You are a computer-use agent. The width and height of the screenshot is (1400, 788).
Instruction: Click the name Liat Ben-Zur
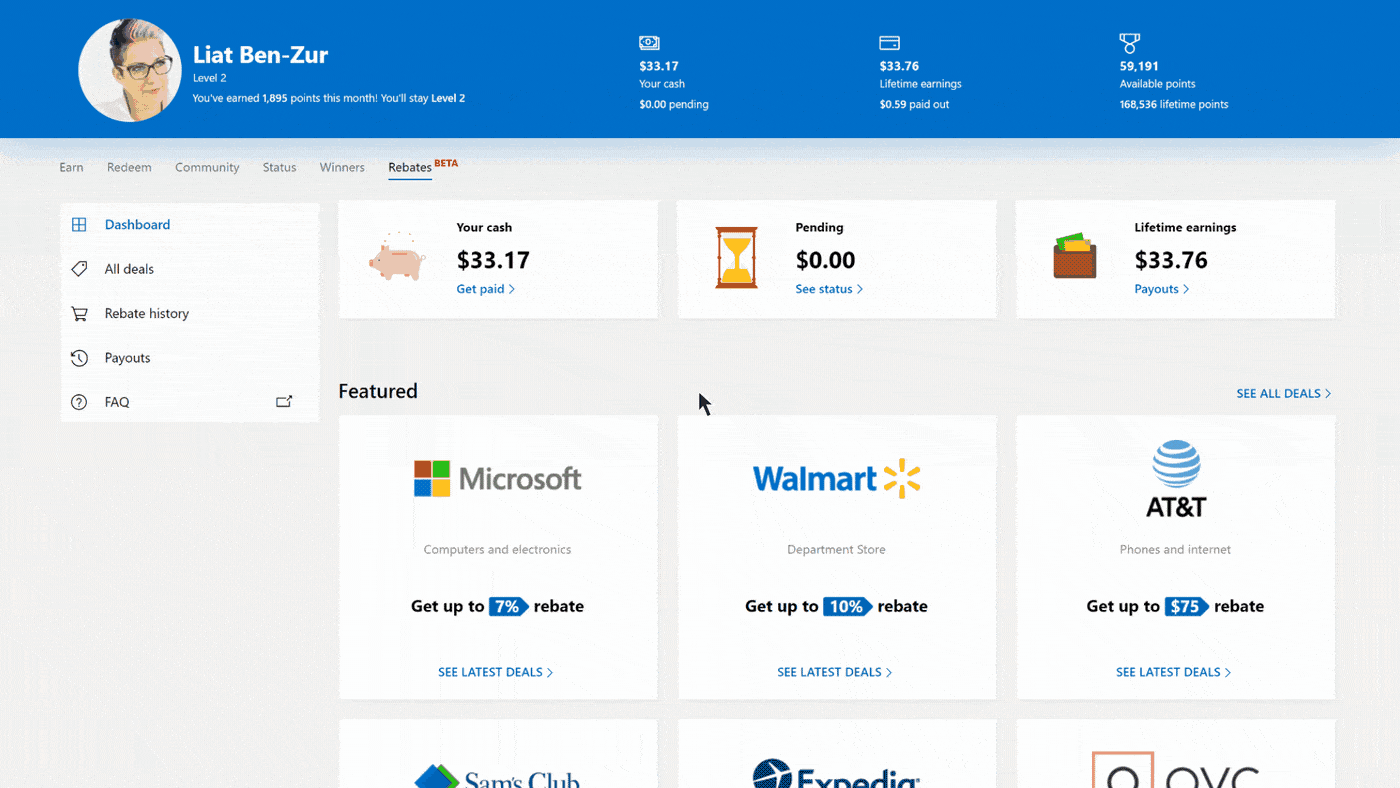pos(260,55)
